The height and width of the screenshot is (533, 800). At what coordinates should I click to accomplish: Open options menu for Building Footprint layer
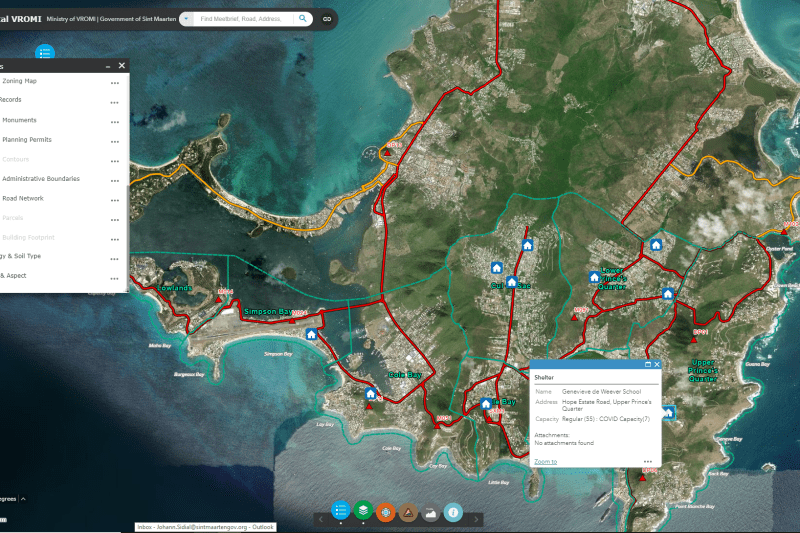[115, 239]
